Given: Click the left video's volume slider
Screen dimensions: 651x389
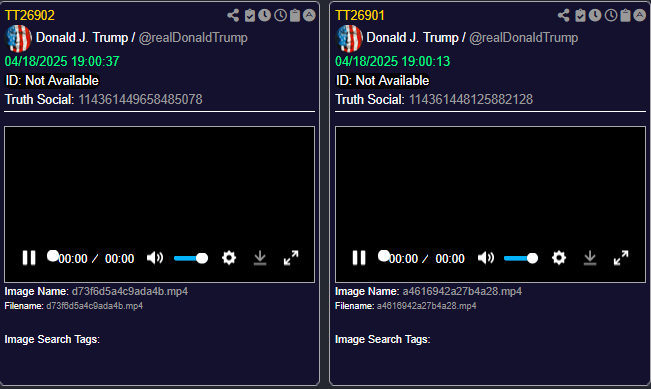Looking at the screenshot, I should click(x=191, y=258).
